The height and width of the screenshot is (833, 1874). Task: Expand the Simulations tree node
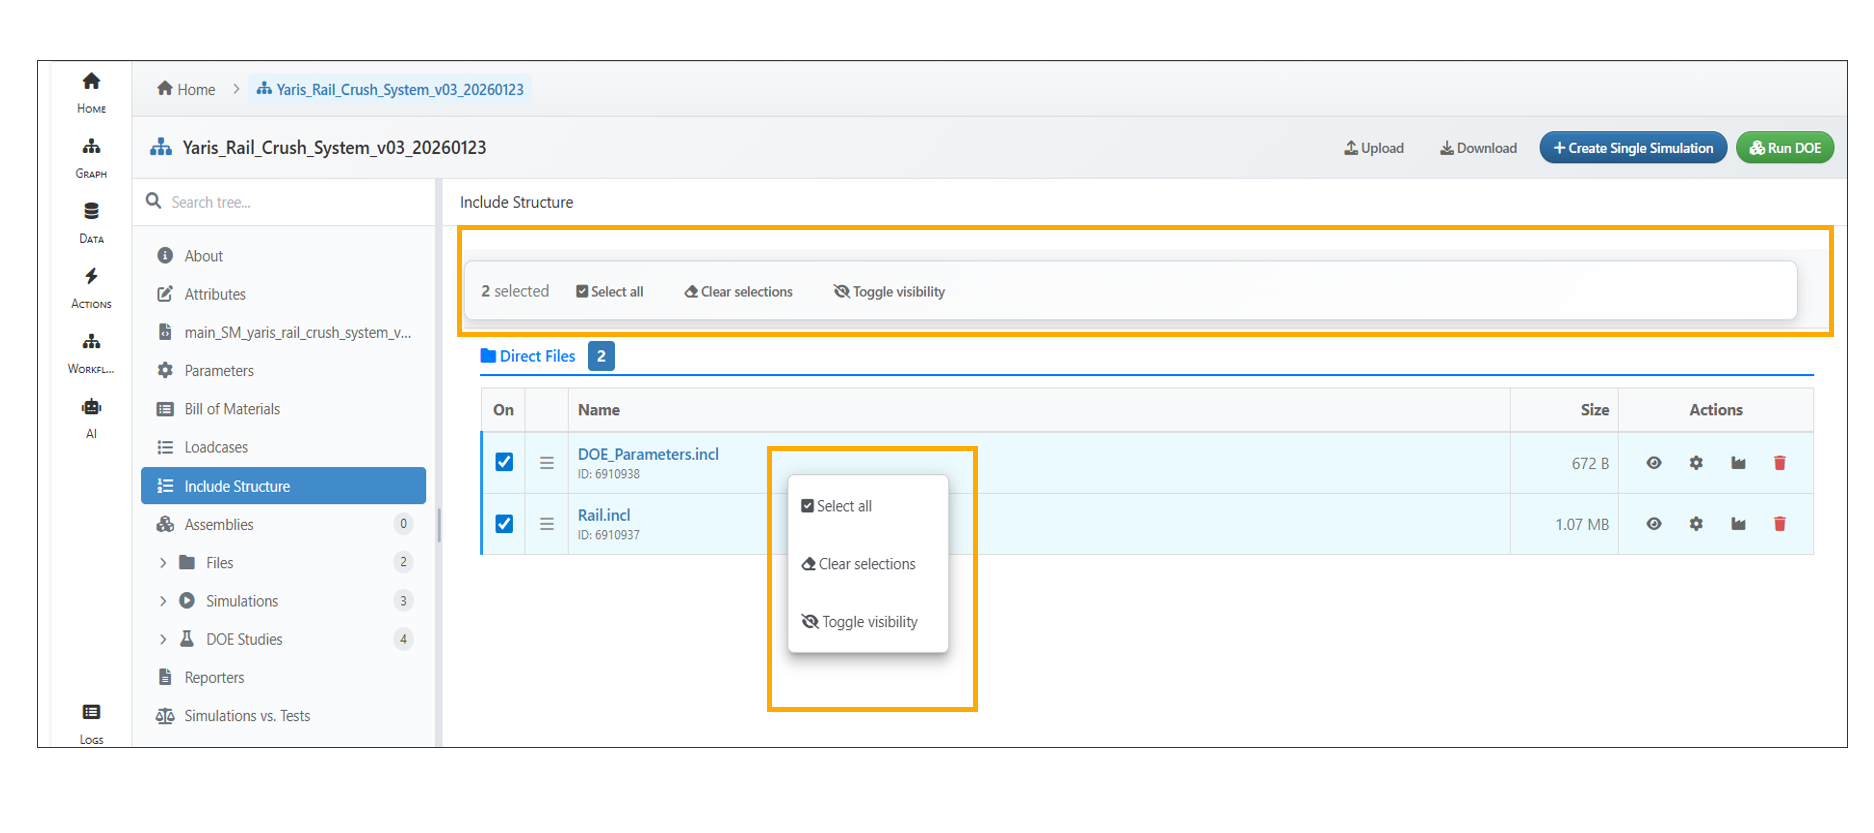coord(163,601)
